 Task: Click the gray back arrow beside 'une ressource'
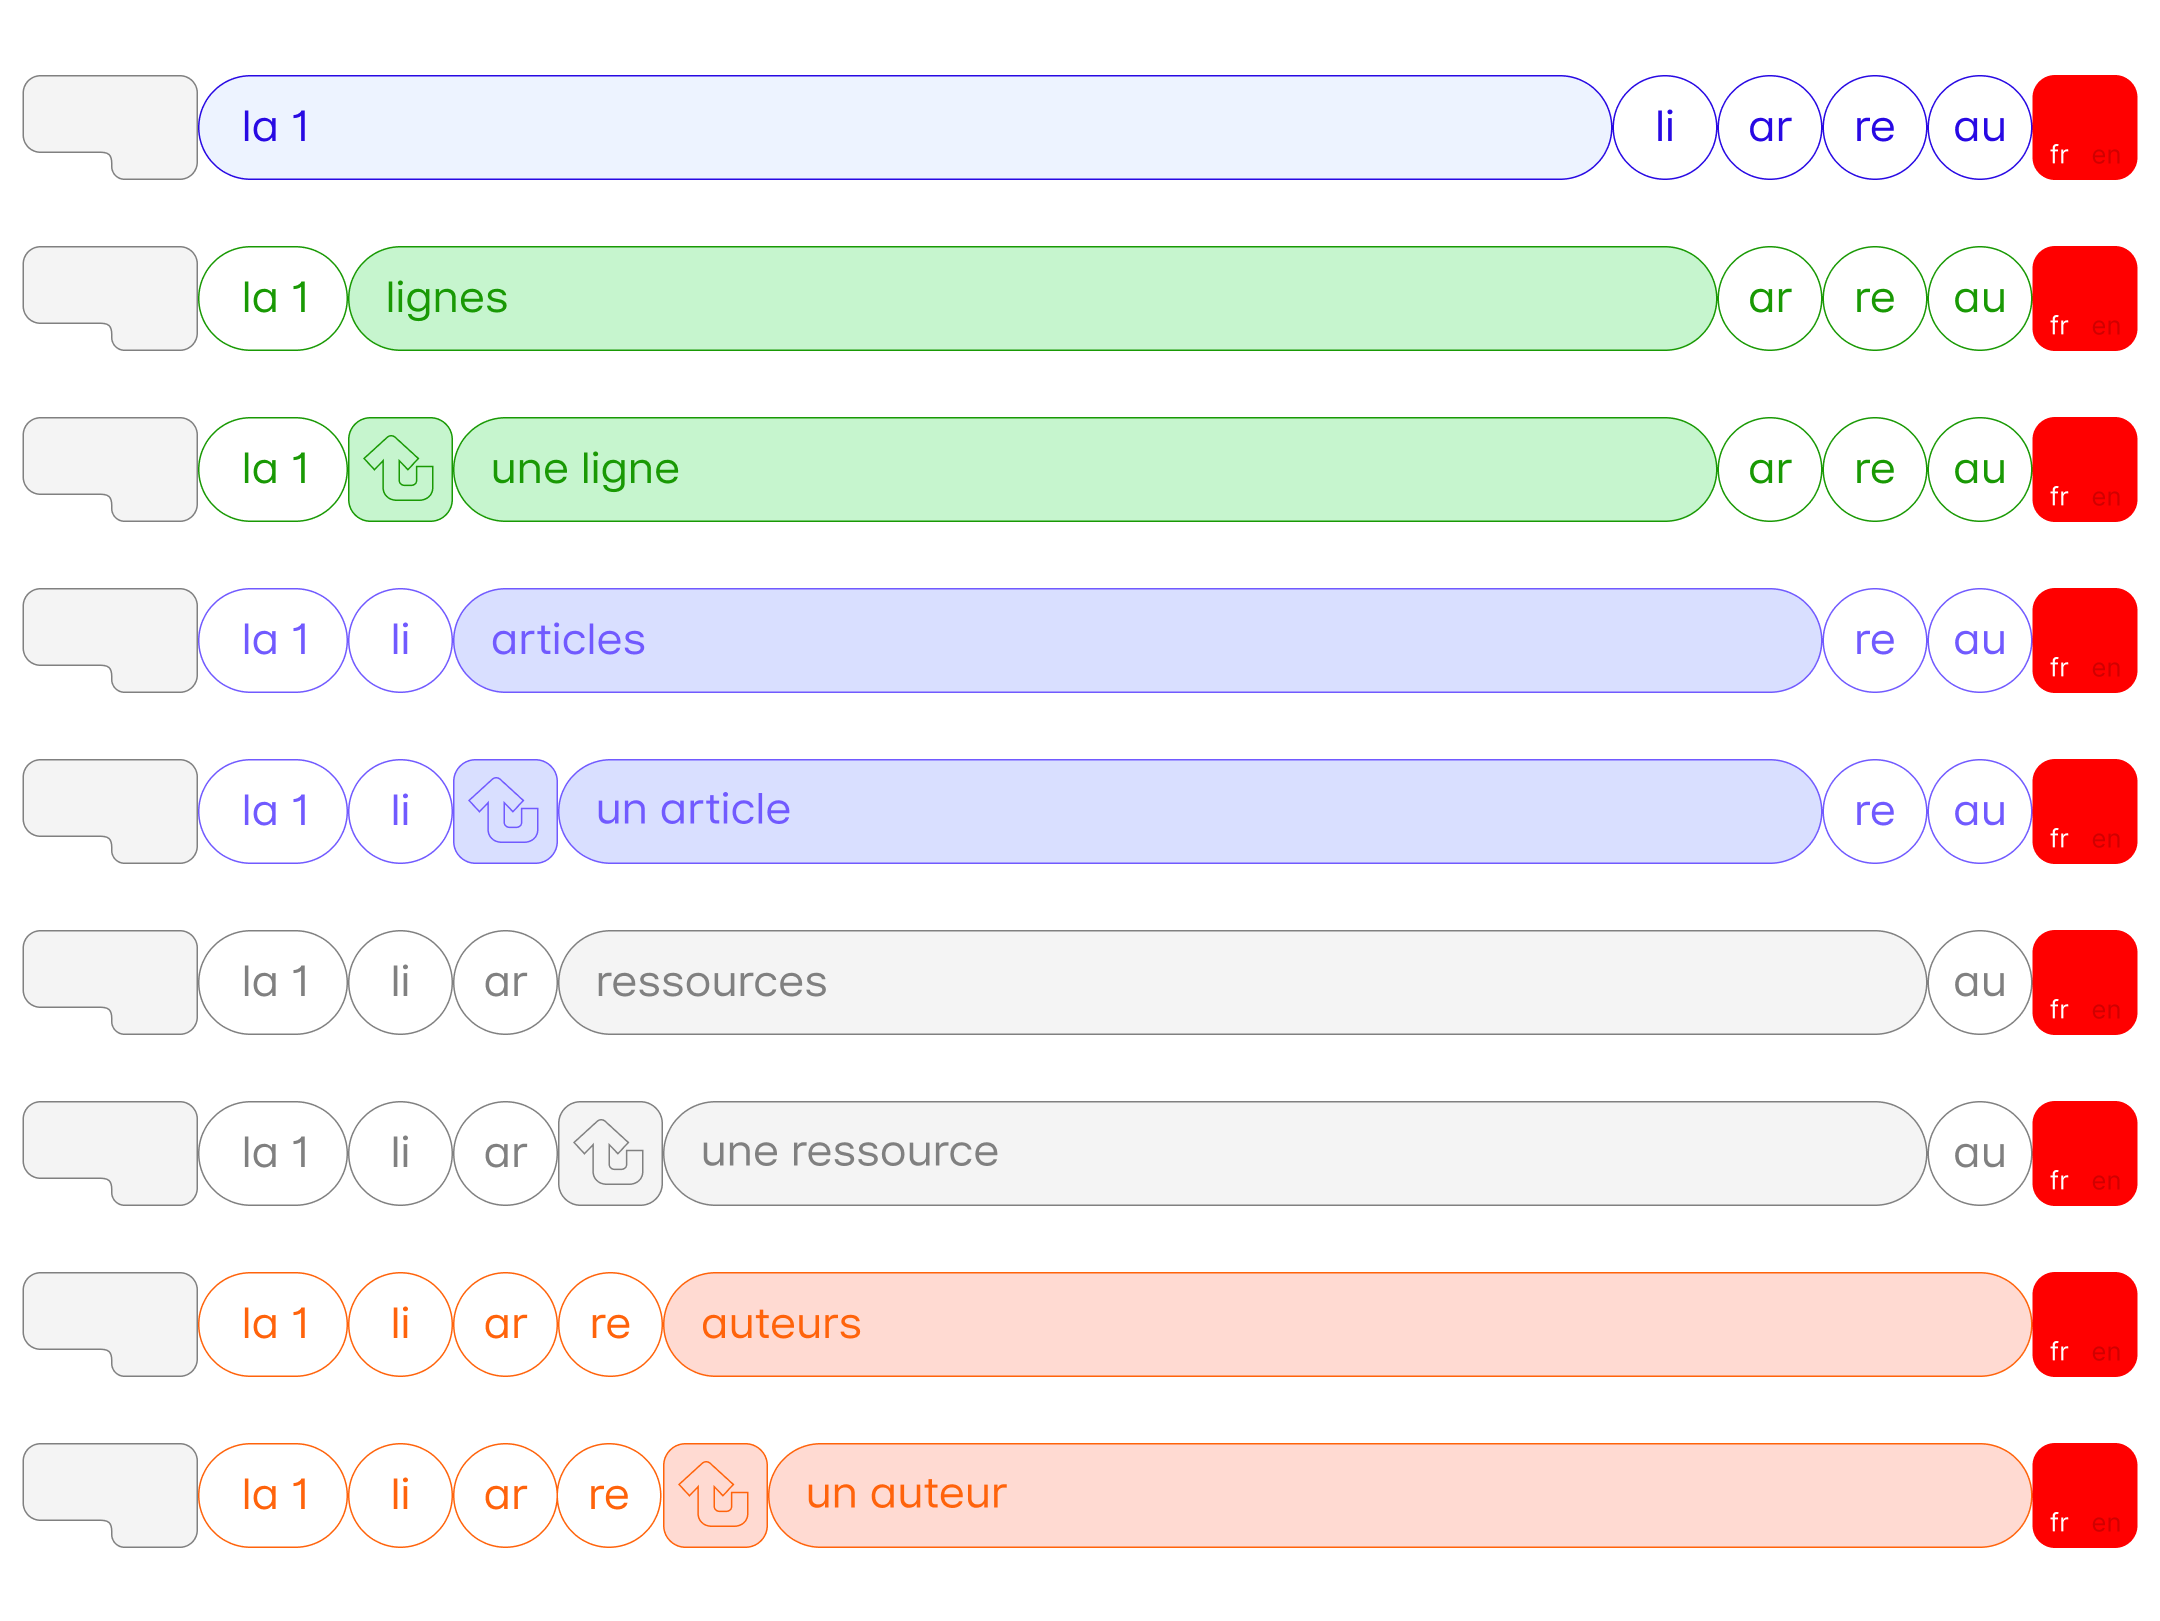point(610,1153)
